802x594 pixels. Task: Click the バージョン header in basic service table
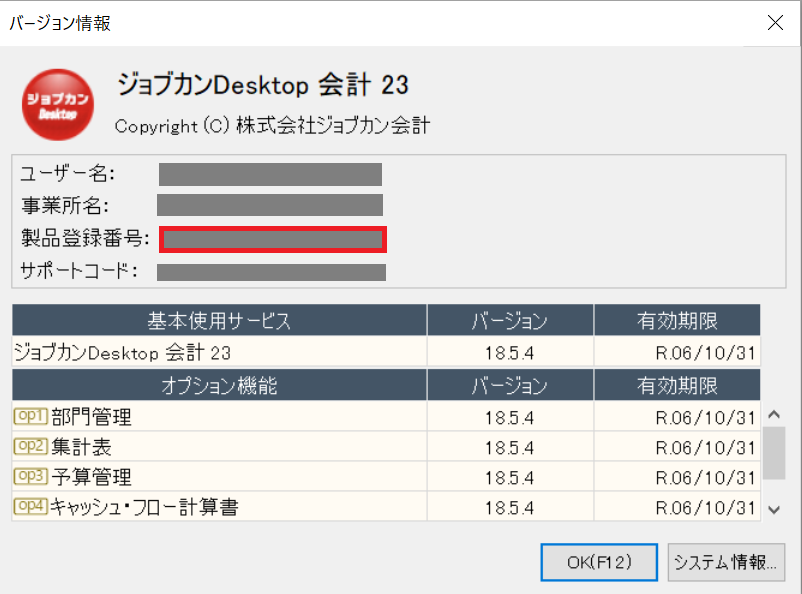(510, 320)
